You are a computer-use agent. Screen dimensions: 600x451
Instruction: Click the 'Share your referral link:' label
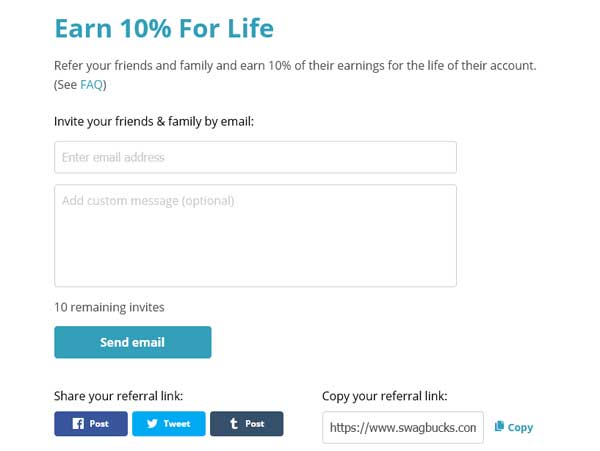pos(119,396)
